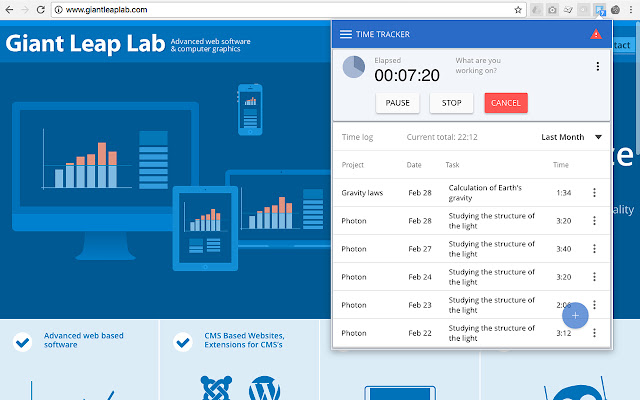
Task: Click the 1:34 time value
Action: (x=564, y=193)
